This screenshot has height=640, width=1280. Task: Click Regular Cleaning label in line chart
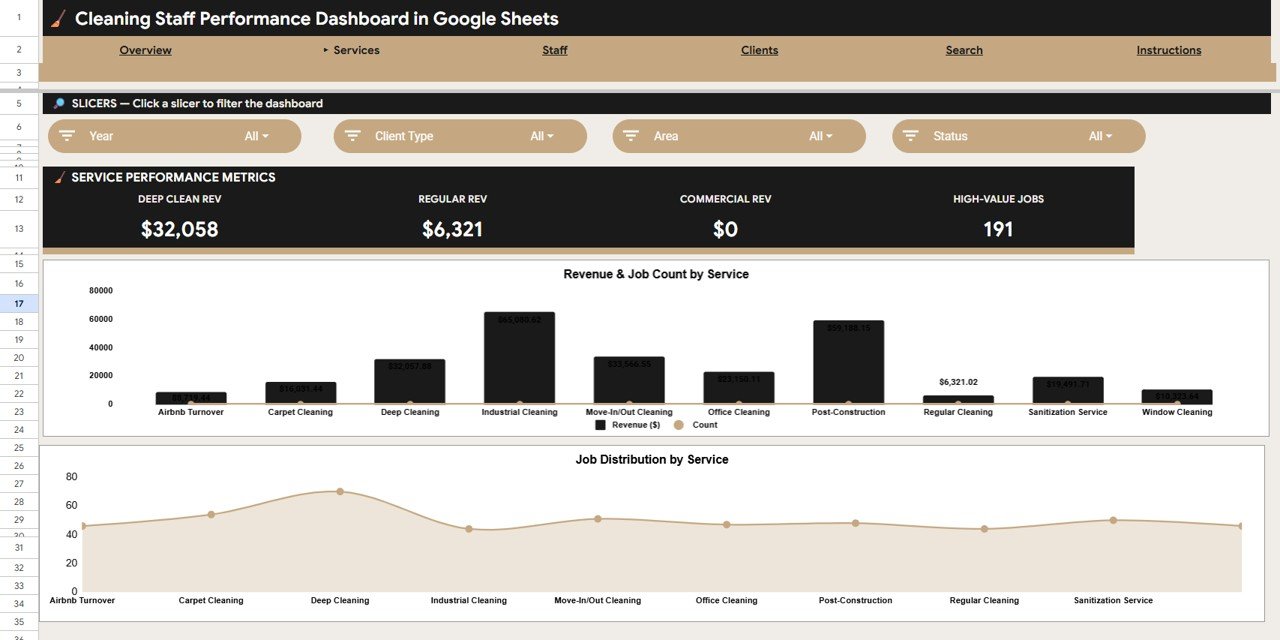[984, 601]
